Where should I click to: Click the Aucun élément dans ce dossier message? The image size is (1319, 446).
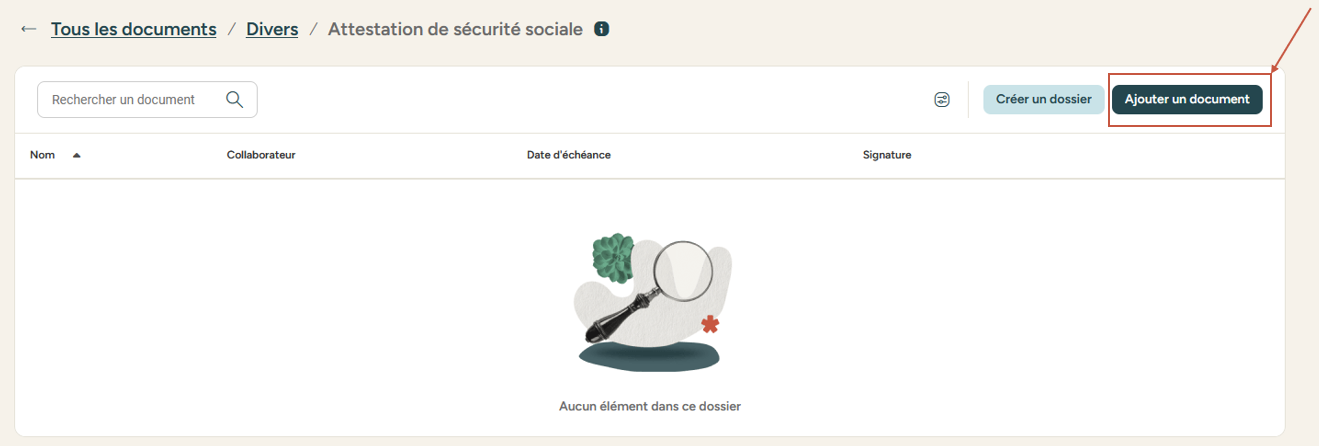coord(650,406)
